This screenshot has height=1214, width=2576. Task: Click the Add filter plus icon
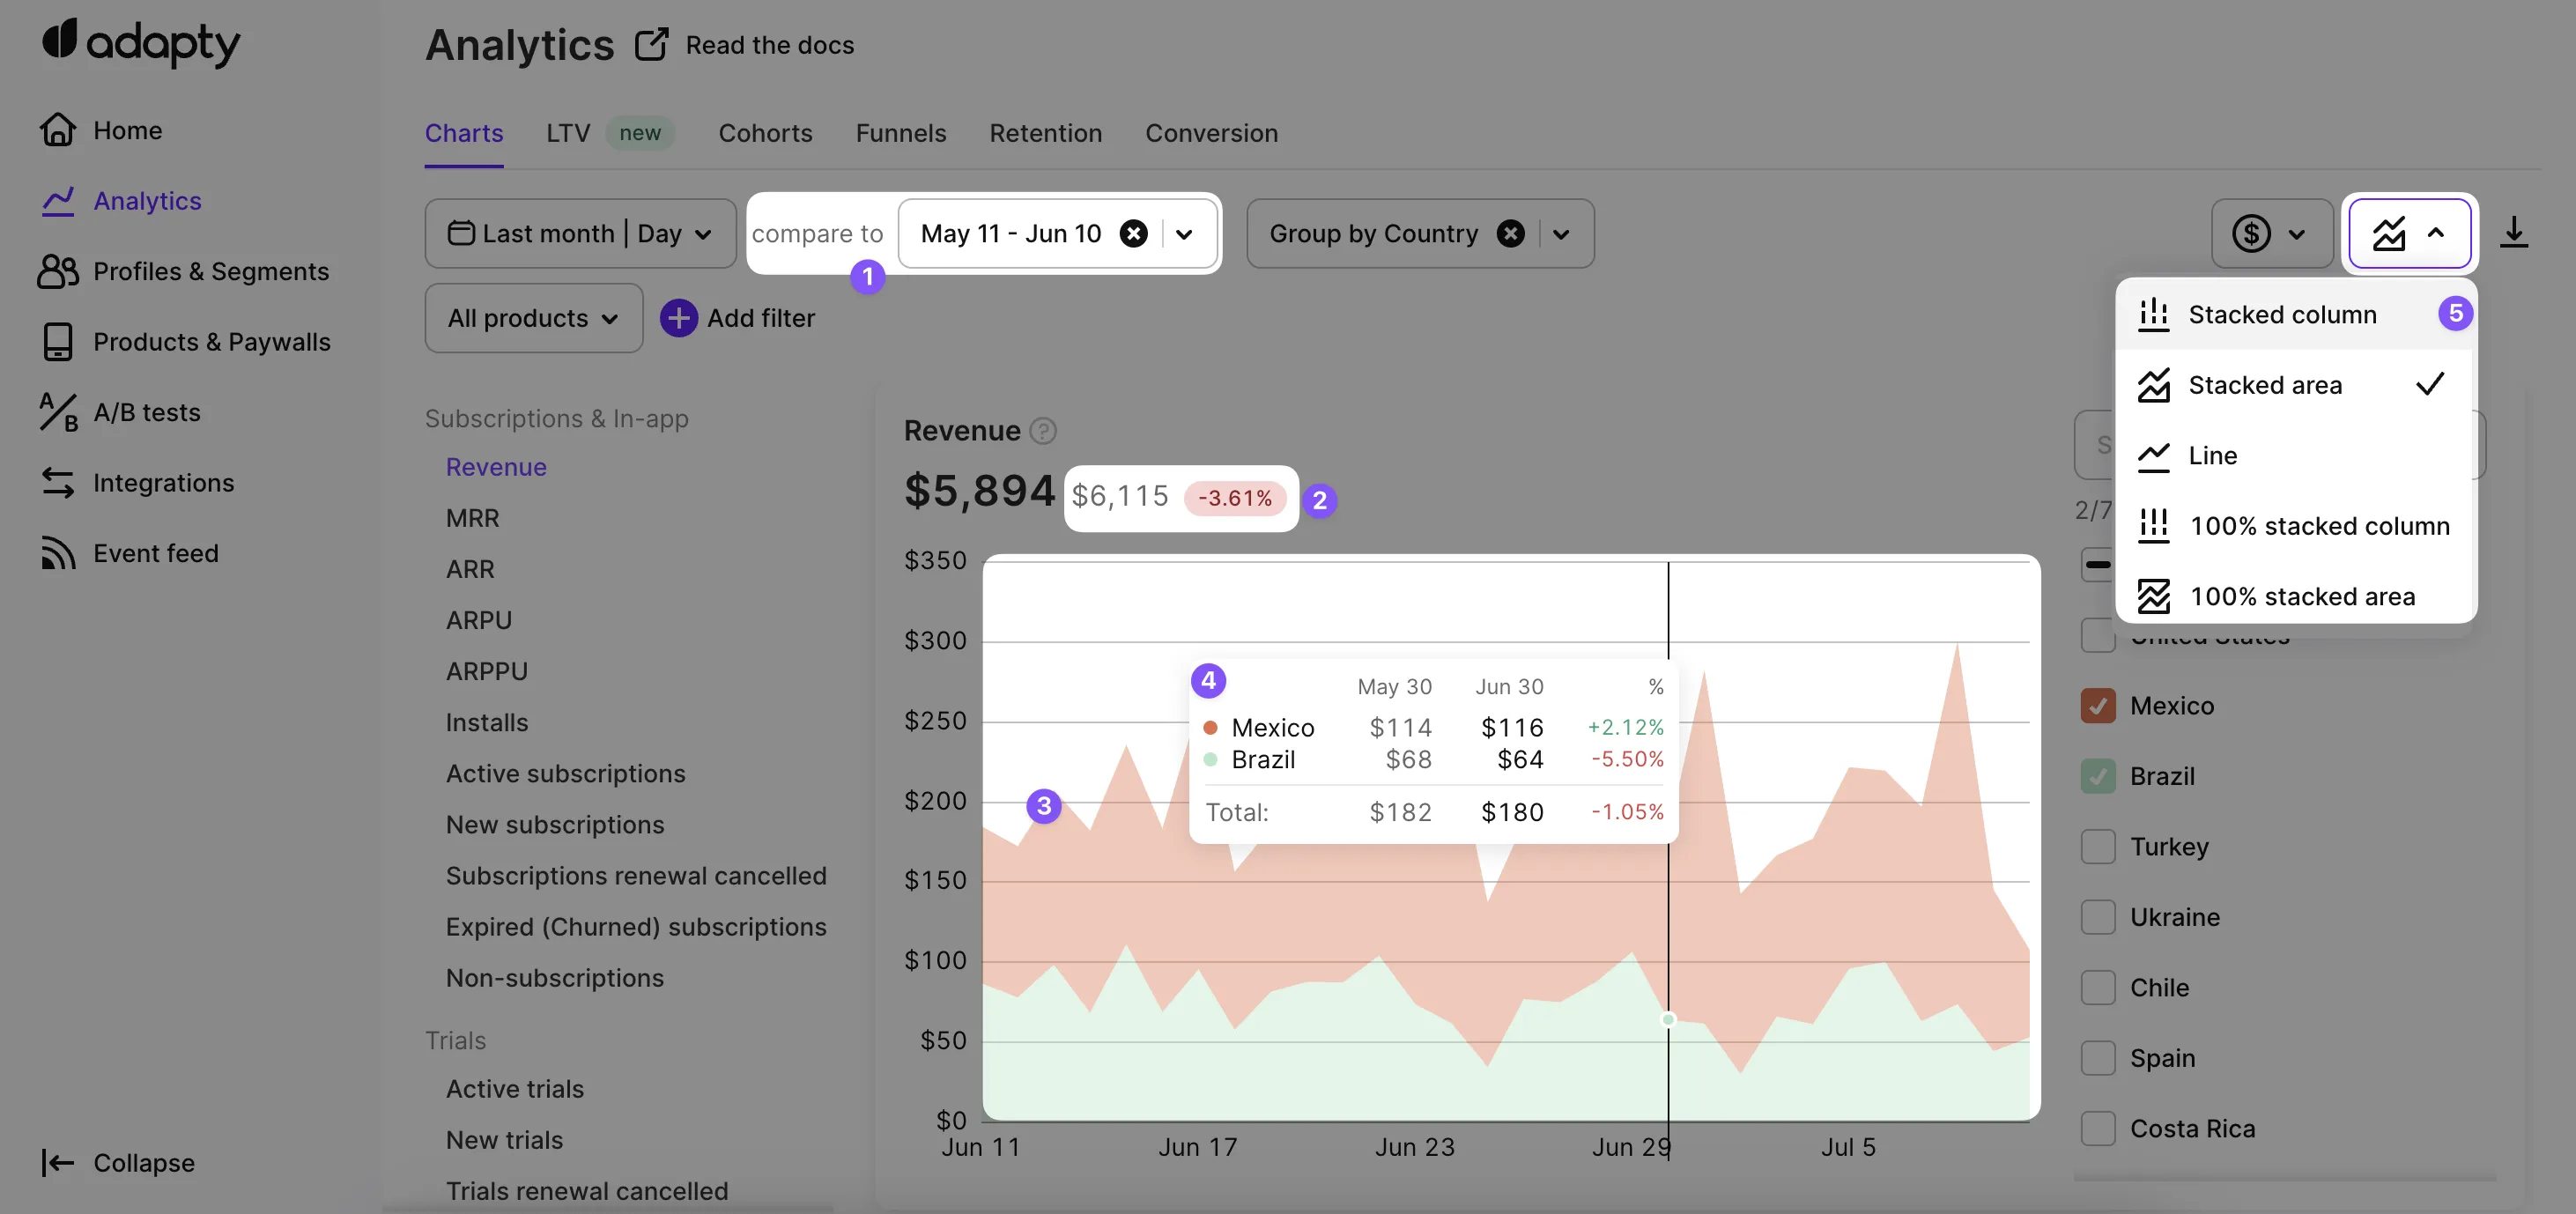click(678, 318)
